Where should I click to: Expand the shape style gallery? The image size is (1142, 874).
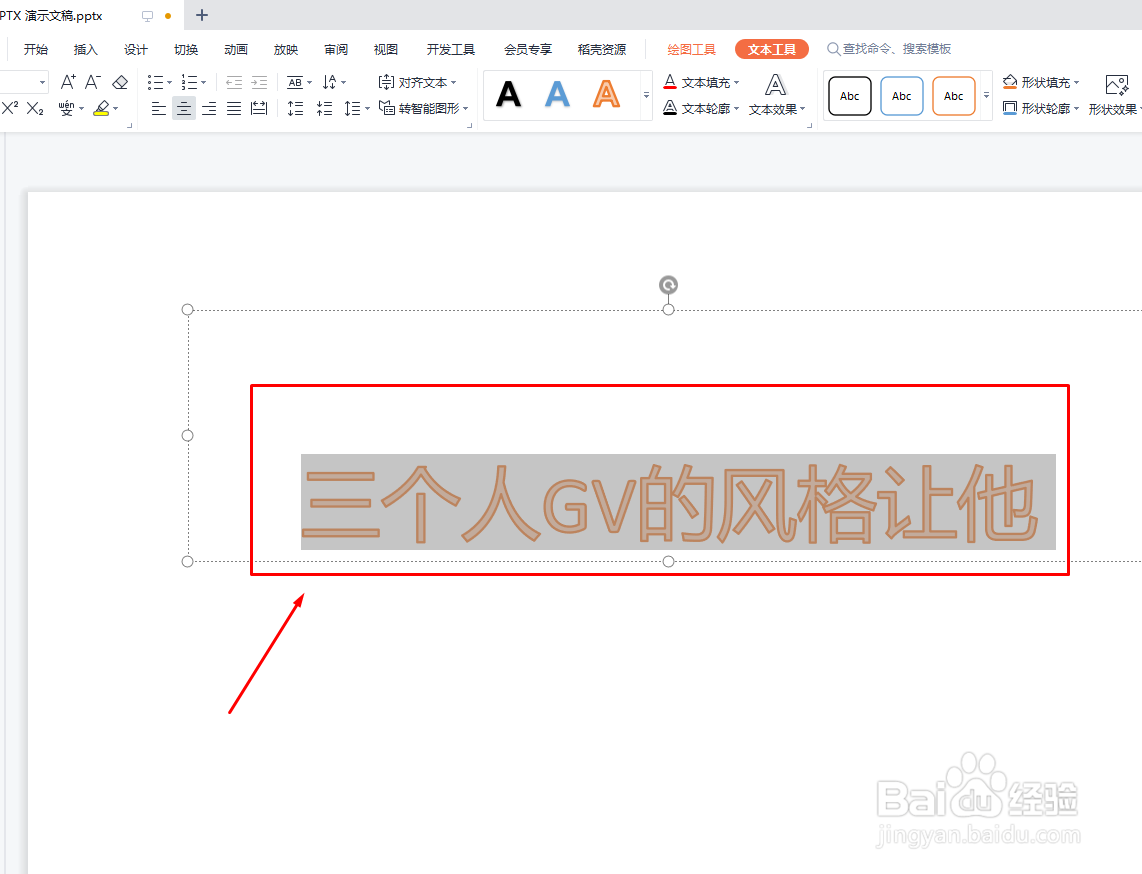point(986,95)
